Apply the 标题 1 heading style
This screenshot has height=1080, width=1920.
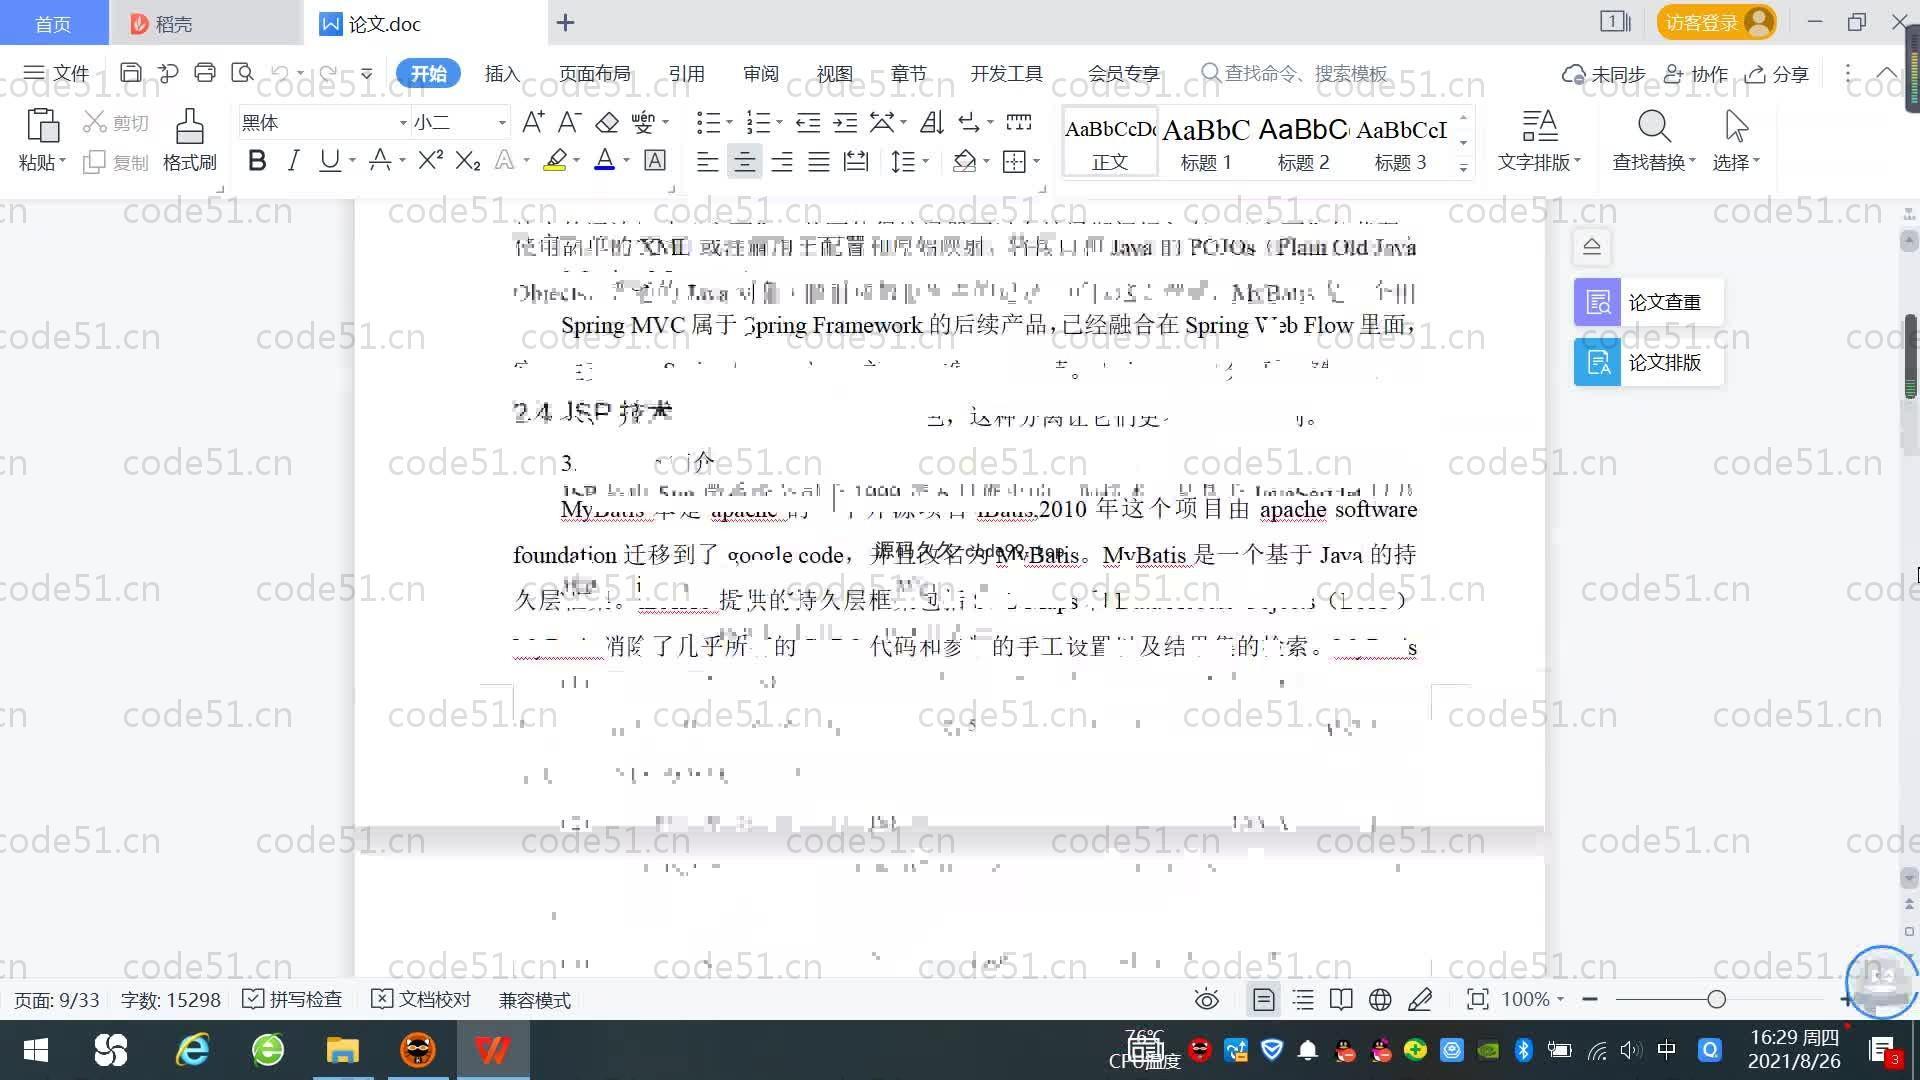pos(1206,142)
